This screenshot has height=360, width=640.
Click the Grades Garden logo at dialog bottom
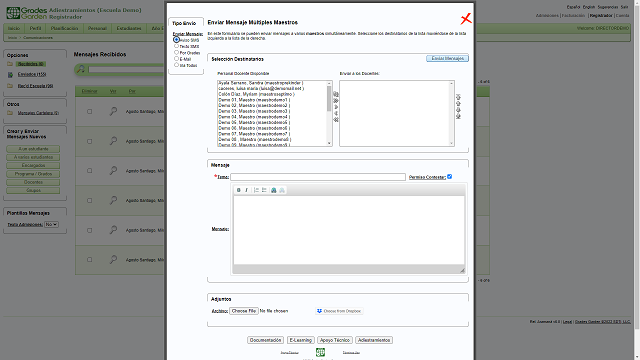pyautogui.click(x=320, y=352)
